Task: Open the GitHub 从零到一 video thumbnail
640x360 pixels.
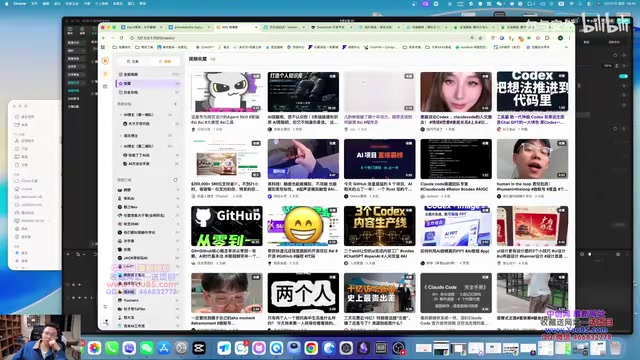Action: 227,226
